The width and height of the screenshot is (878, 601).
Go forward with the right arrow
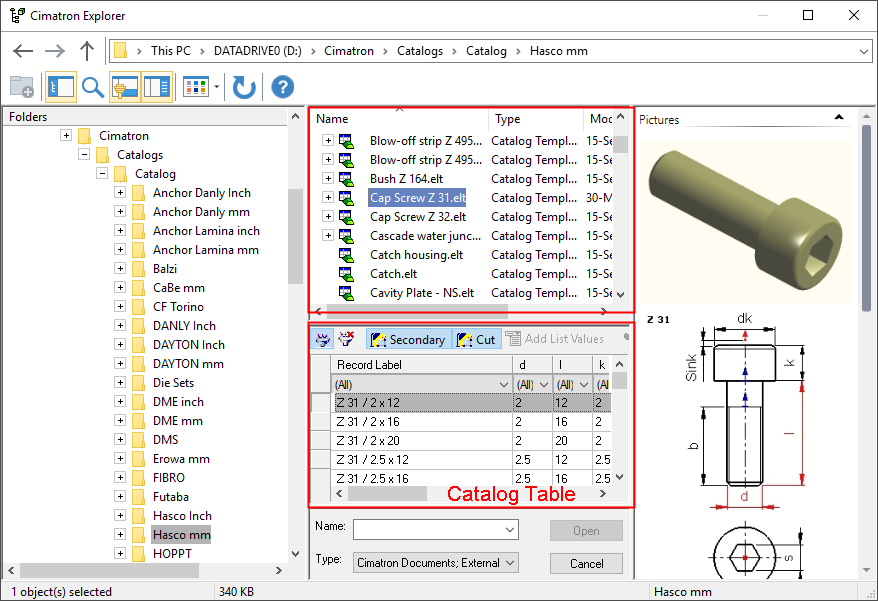click(x=55, y=51)
